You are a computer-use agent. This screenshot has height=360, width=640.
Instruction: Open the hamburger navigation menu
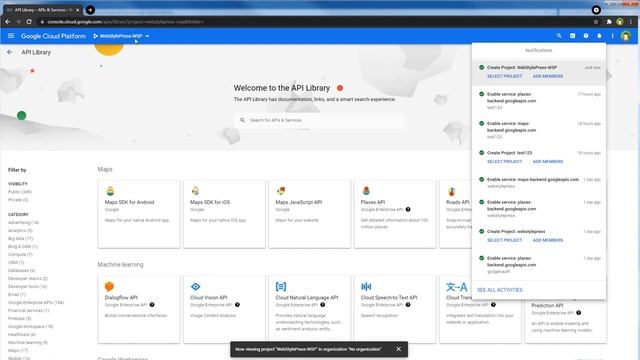11,36
